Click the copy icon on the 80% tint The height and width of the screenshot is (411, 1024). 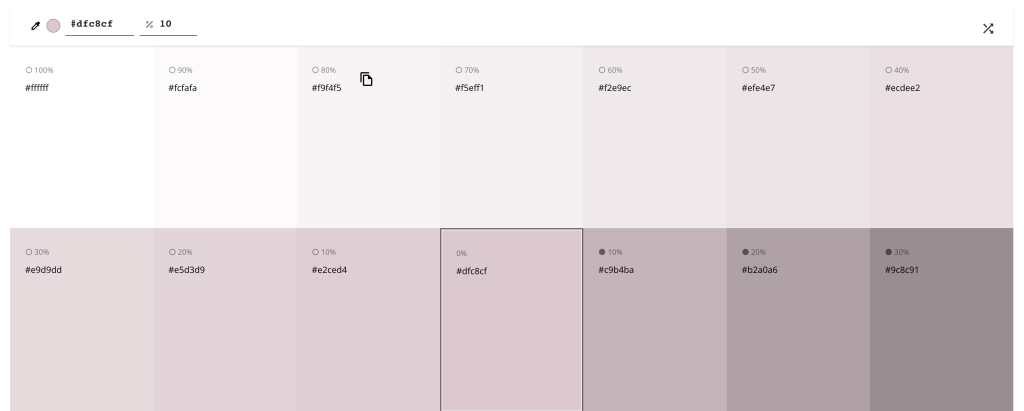pos(367,79)
